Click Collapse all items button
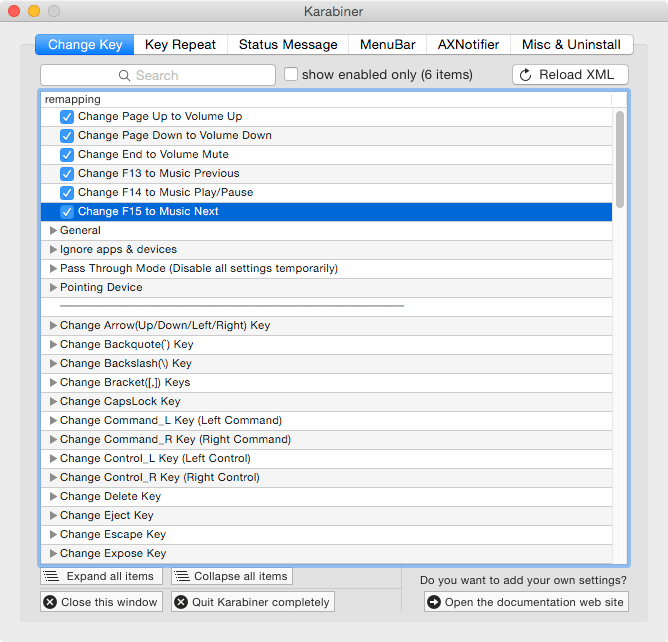 pyautogui.click(x=232, y=576)
